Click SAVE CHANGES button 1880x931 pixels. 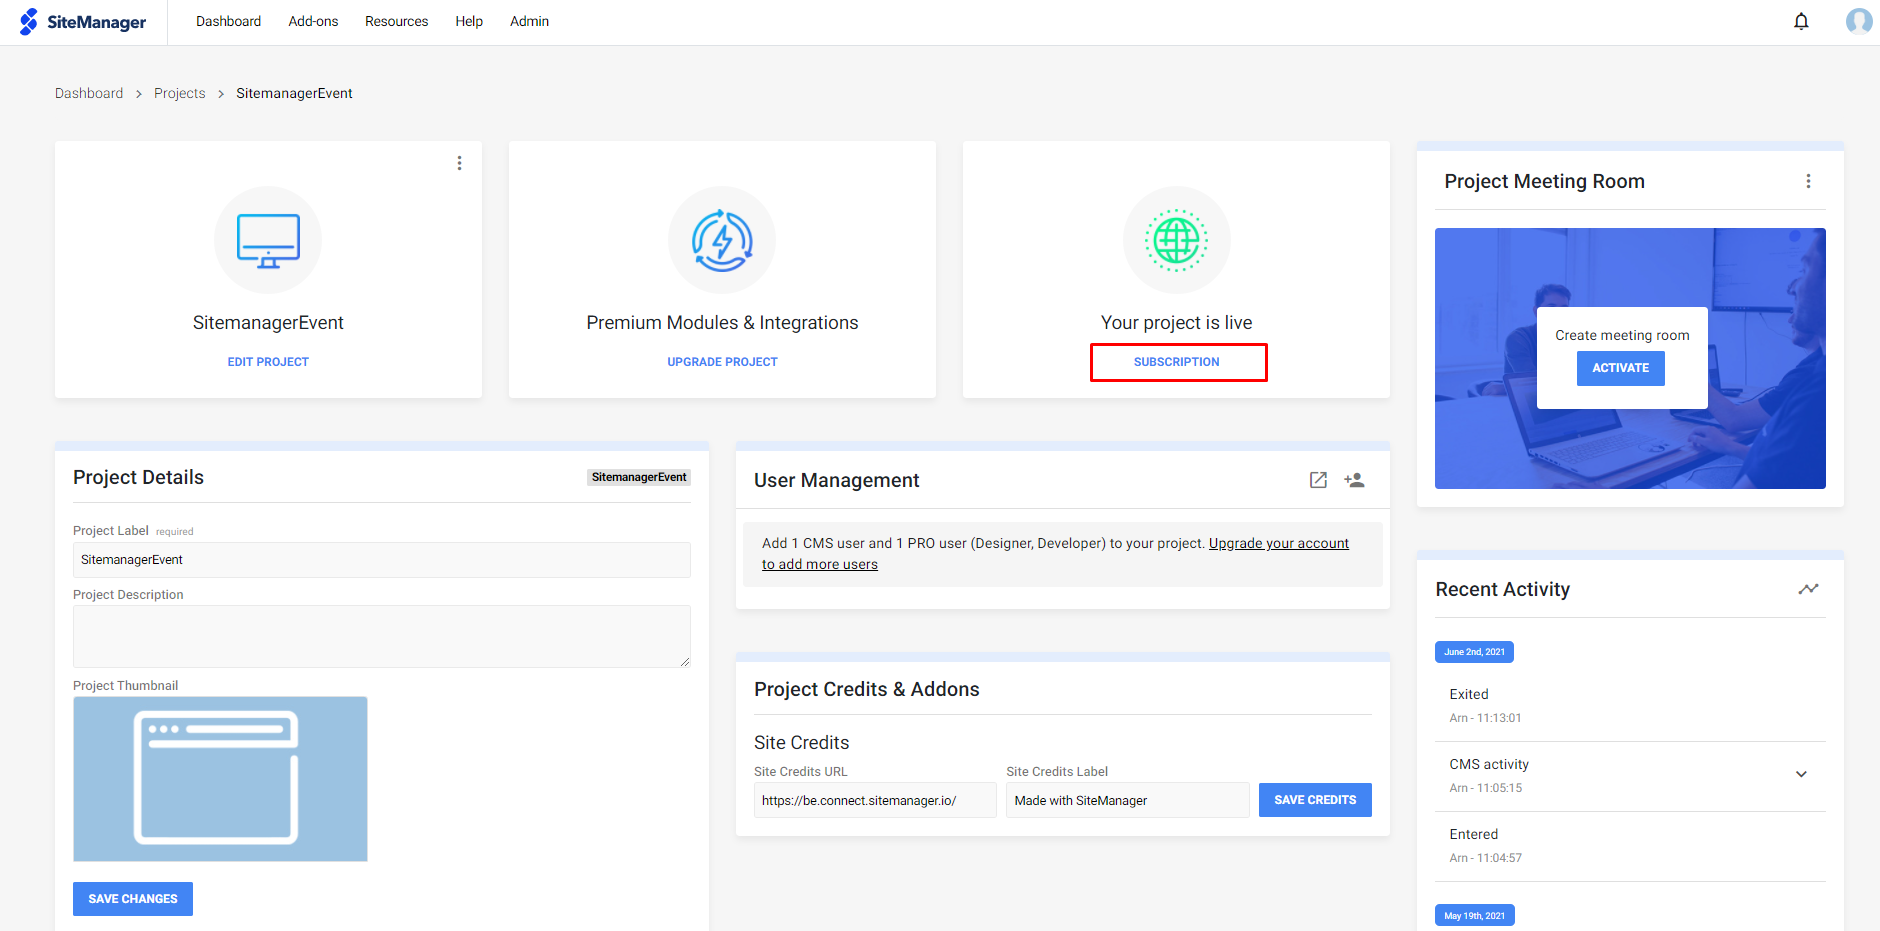(x=133, y=899)
